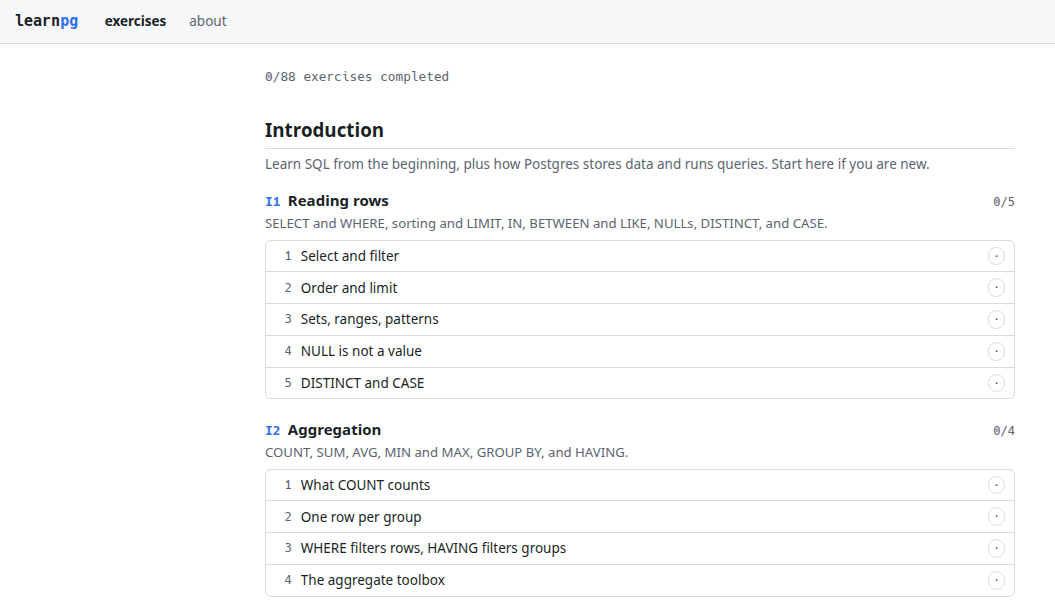
Task: Click '0/88 exercises completed' text
Action: coord(357,77)
